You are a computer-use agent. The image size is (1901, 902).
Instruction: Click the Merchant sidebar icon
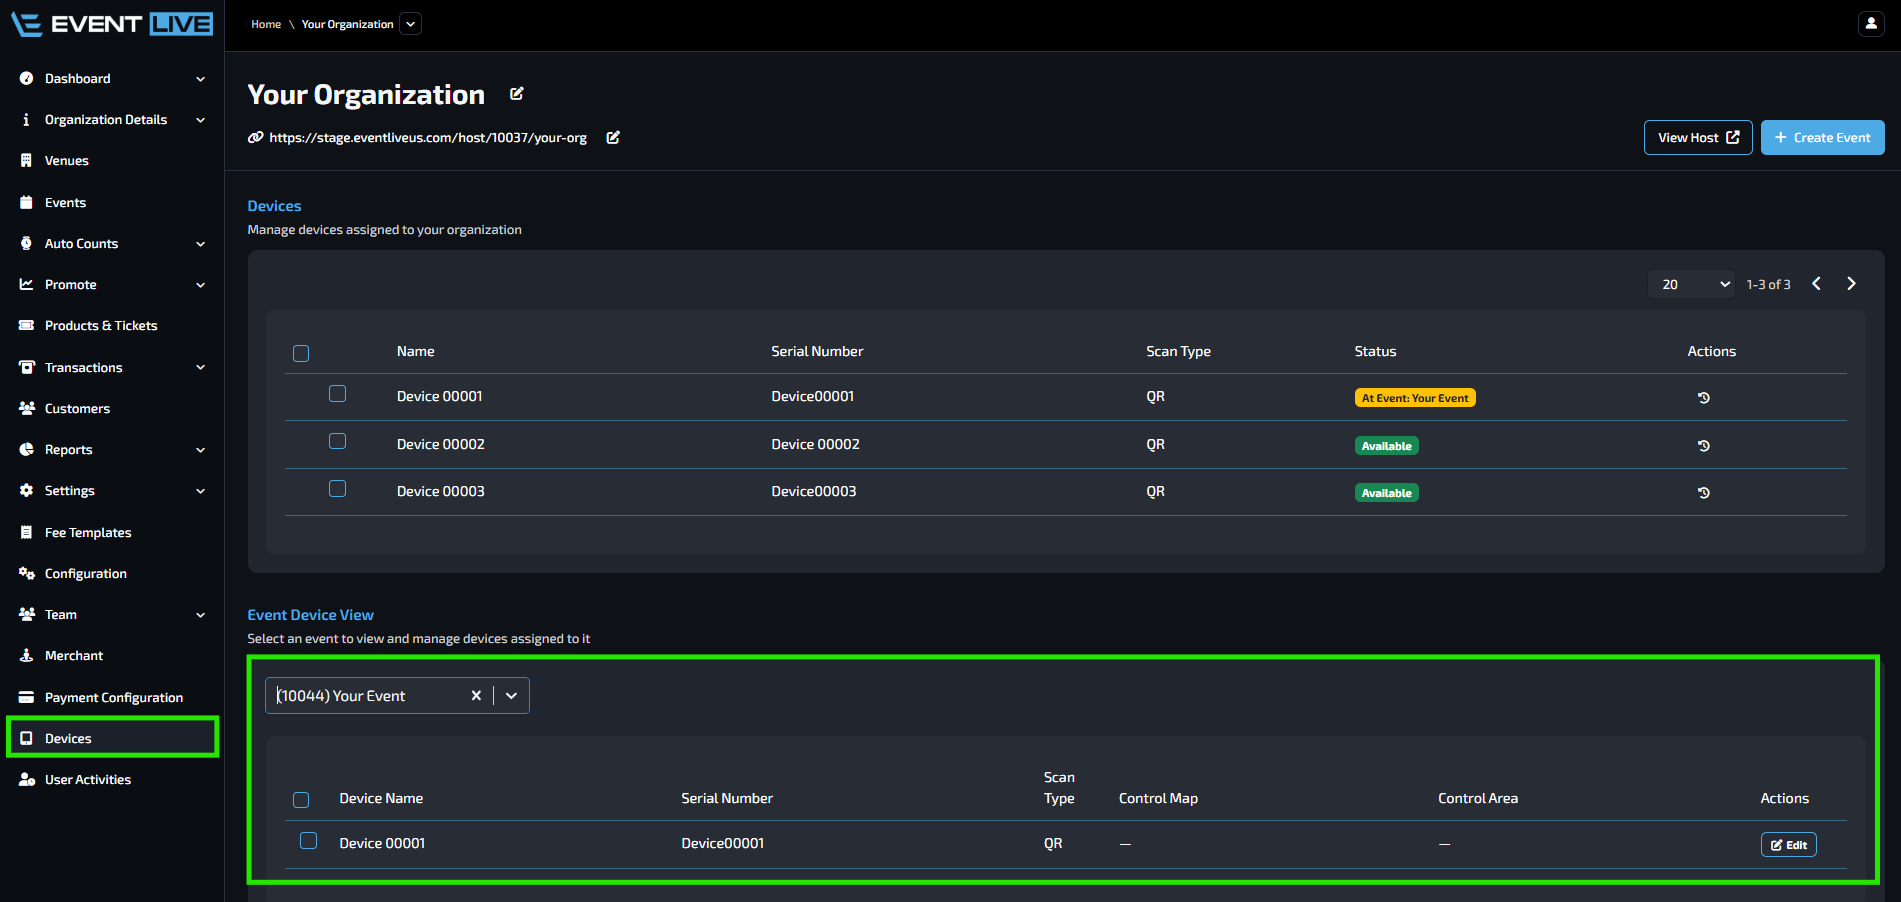[26, 656]
